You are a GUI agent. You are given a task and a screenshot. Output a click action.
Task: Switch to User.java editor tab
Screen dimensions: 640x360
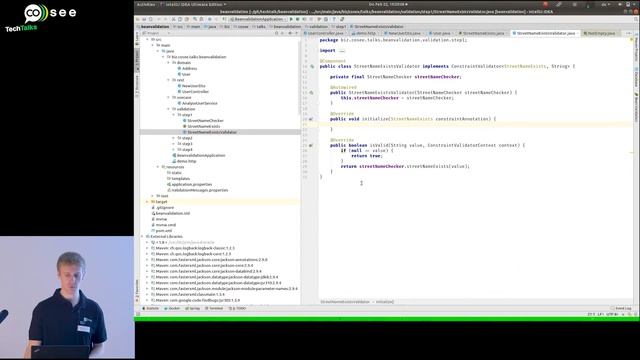coord(440,33)
